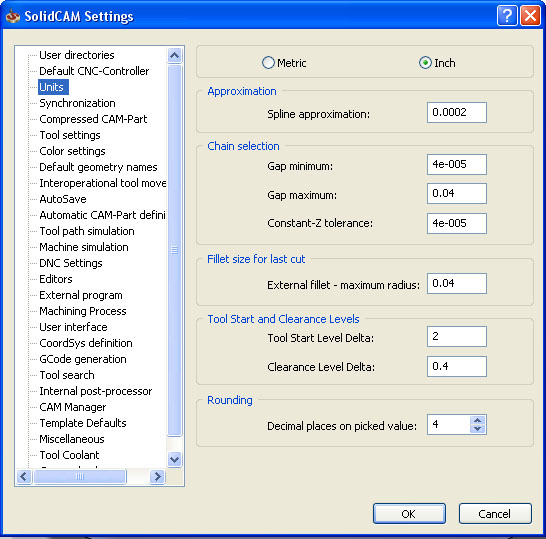
Task: Click the Spline approximation value field
Action: click(x=457, y=112)
